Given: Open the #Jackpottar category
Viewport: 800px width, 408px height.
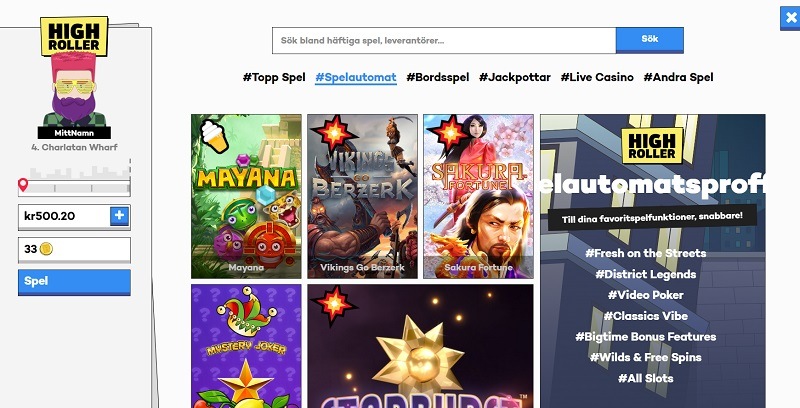Looking at the screenshot, I should [515, 78].
